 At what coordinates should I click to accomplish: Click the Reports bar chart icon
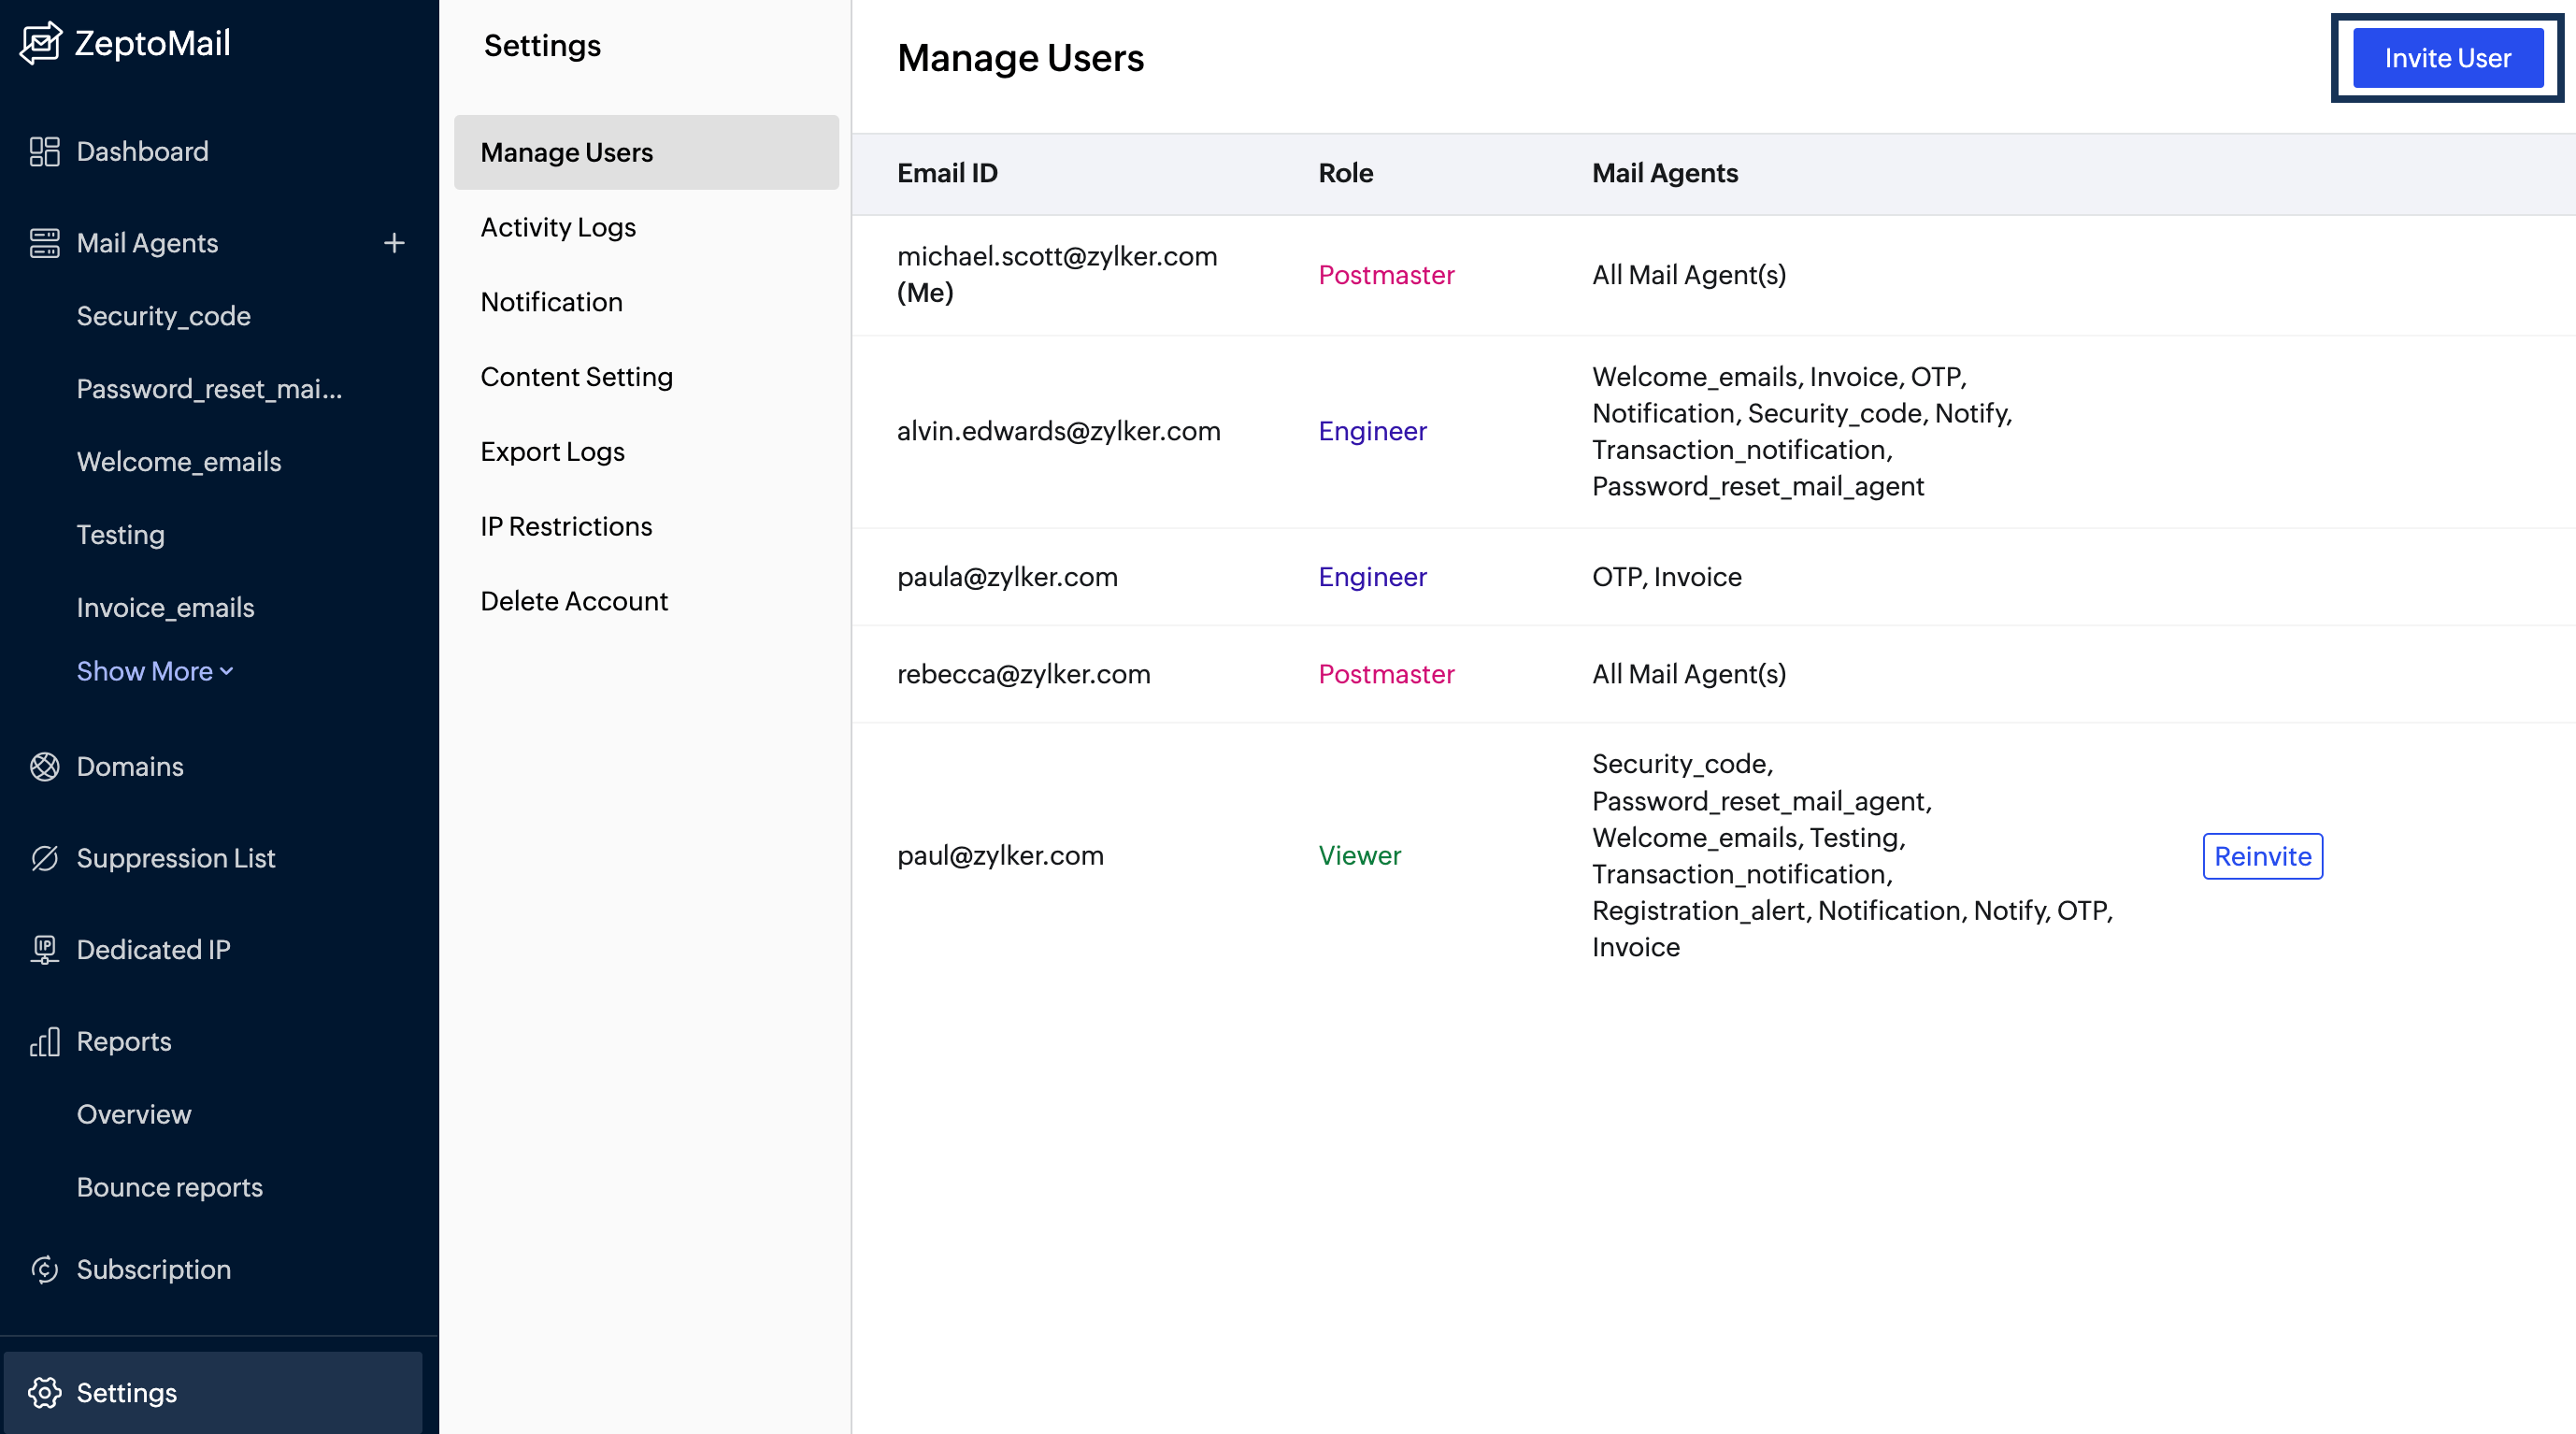tap(44, 1041)
